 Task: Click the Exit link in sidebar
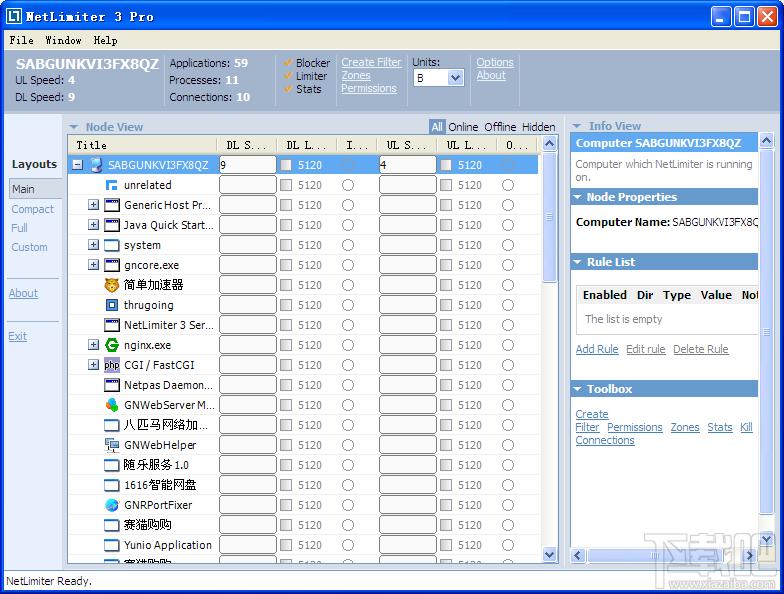[x=18, y=336]
